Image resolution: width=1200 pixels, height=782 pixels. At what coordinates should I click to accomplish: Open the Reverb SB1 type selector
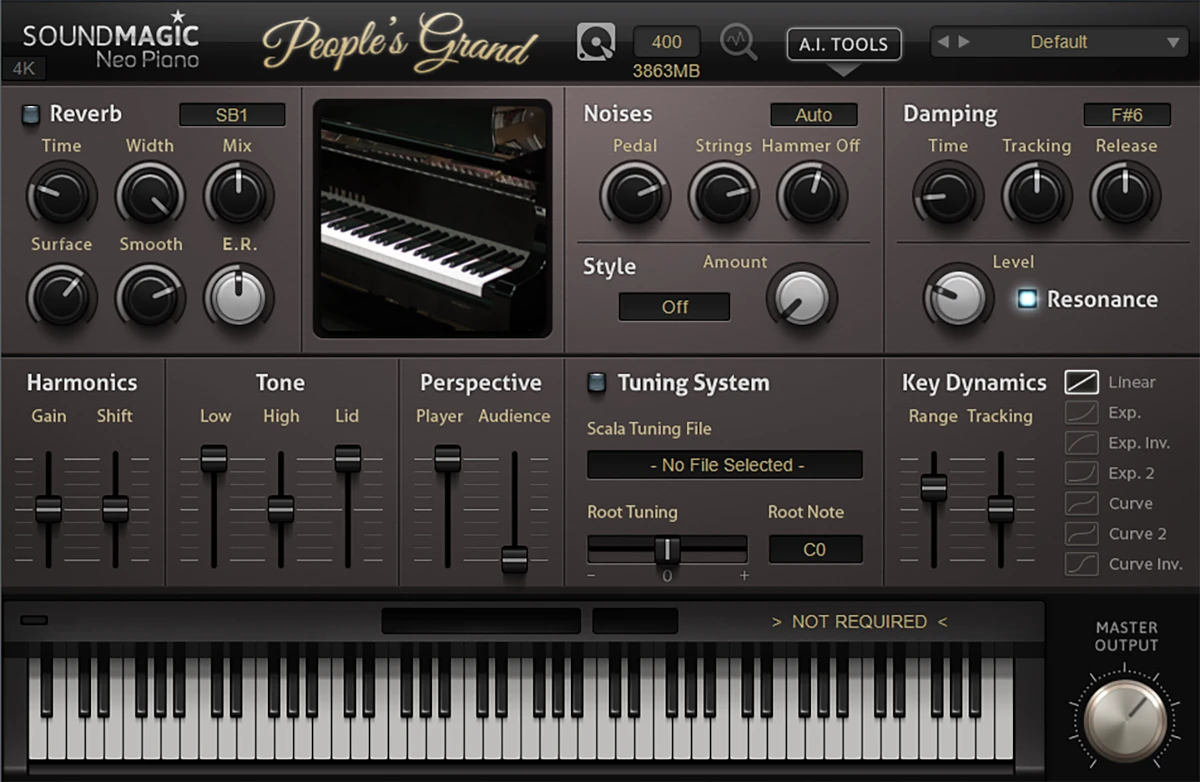click(x=232, y=115)
